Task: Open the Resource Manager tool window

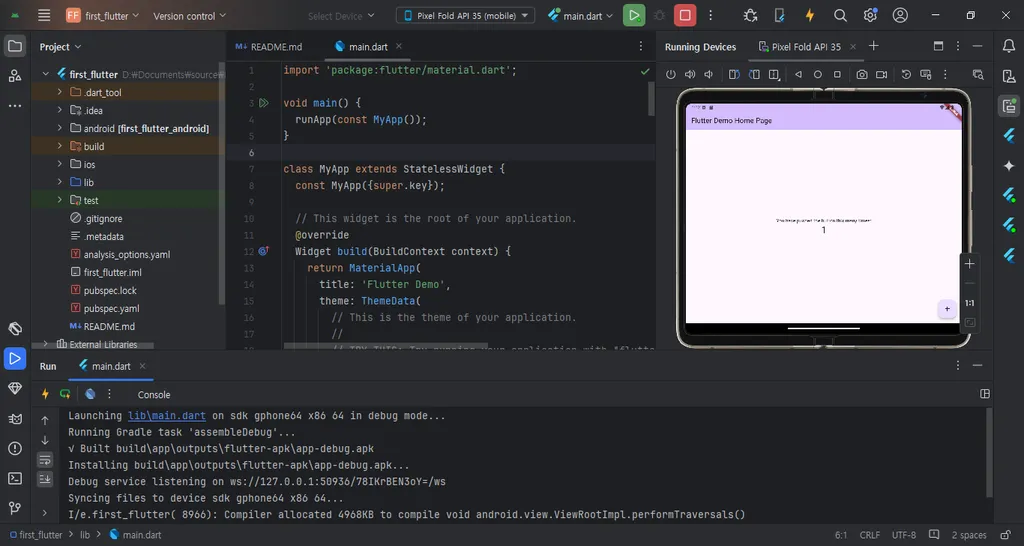Action: [x=15, y=76]
